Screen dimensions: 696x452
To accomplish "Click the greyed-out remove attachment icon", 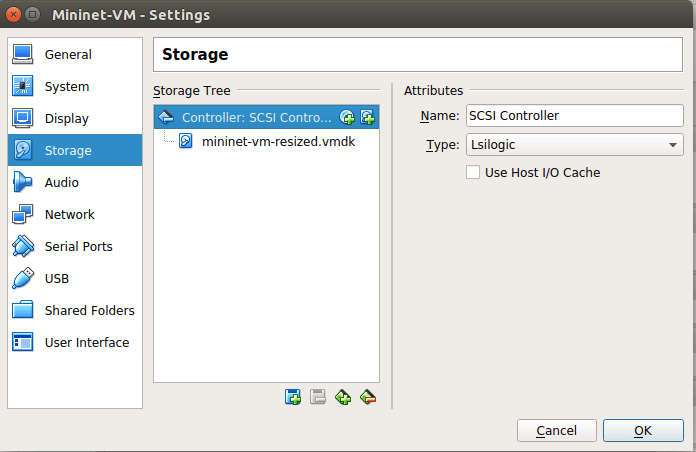I will point(318,397).
